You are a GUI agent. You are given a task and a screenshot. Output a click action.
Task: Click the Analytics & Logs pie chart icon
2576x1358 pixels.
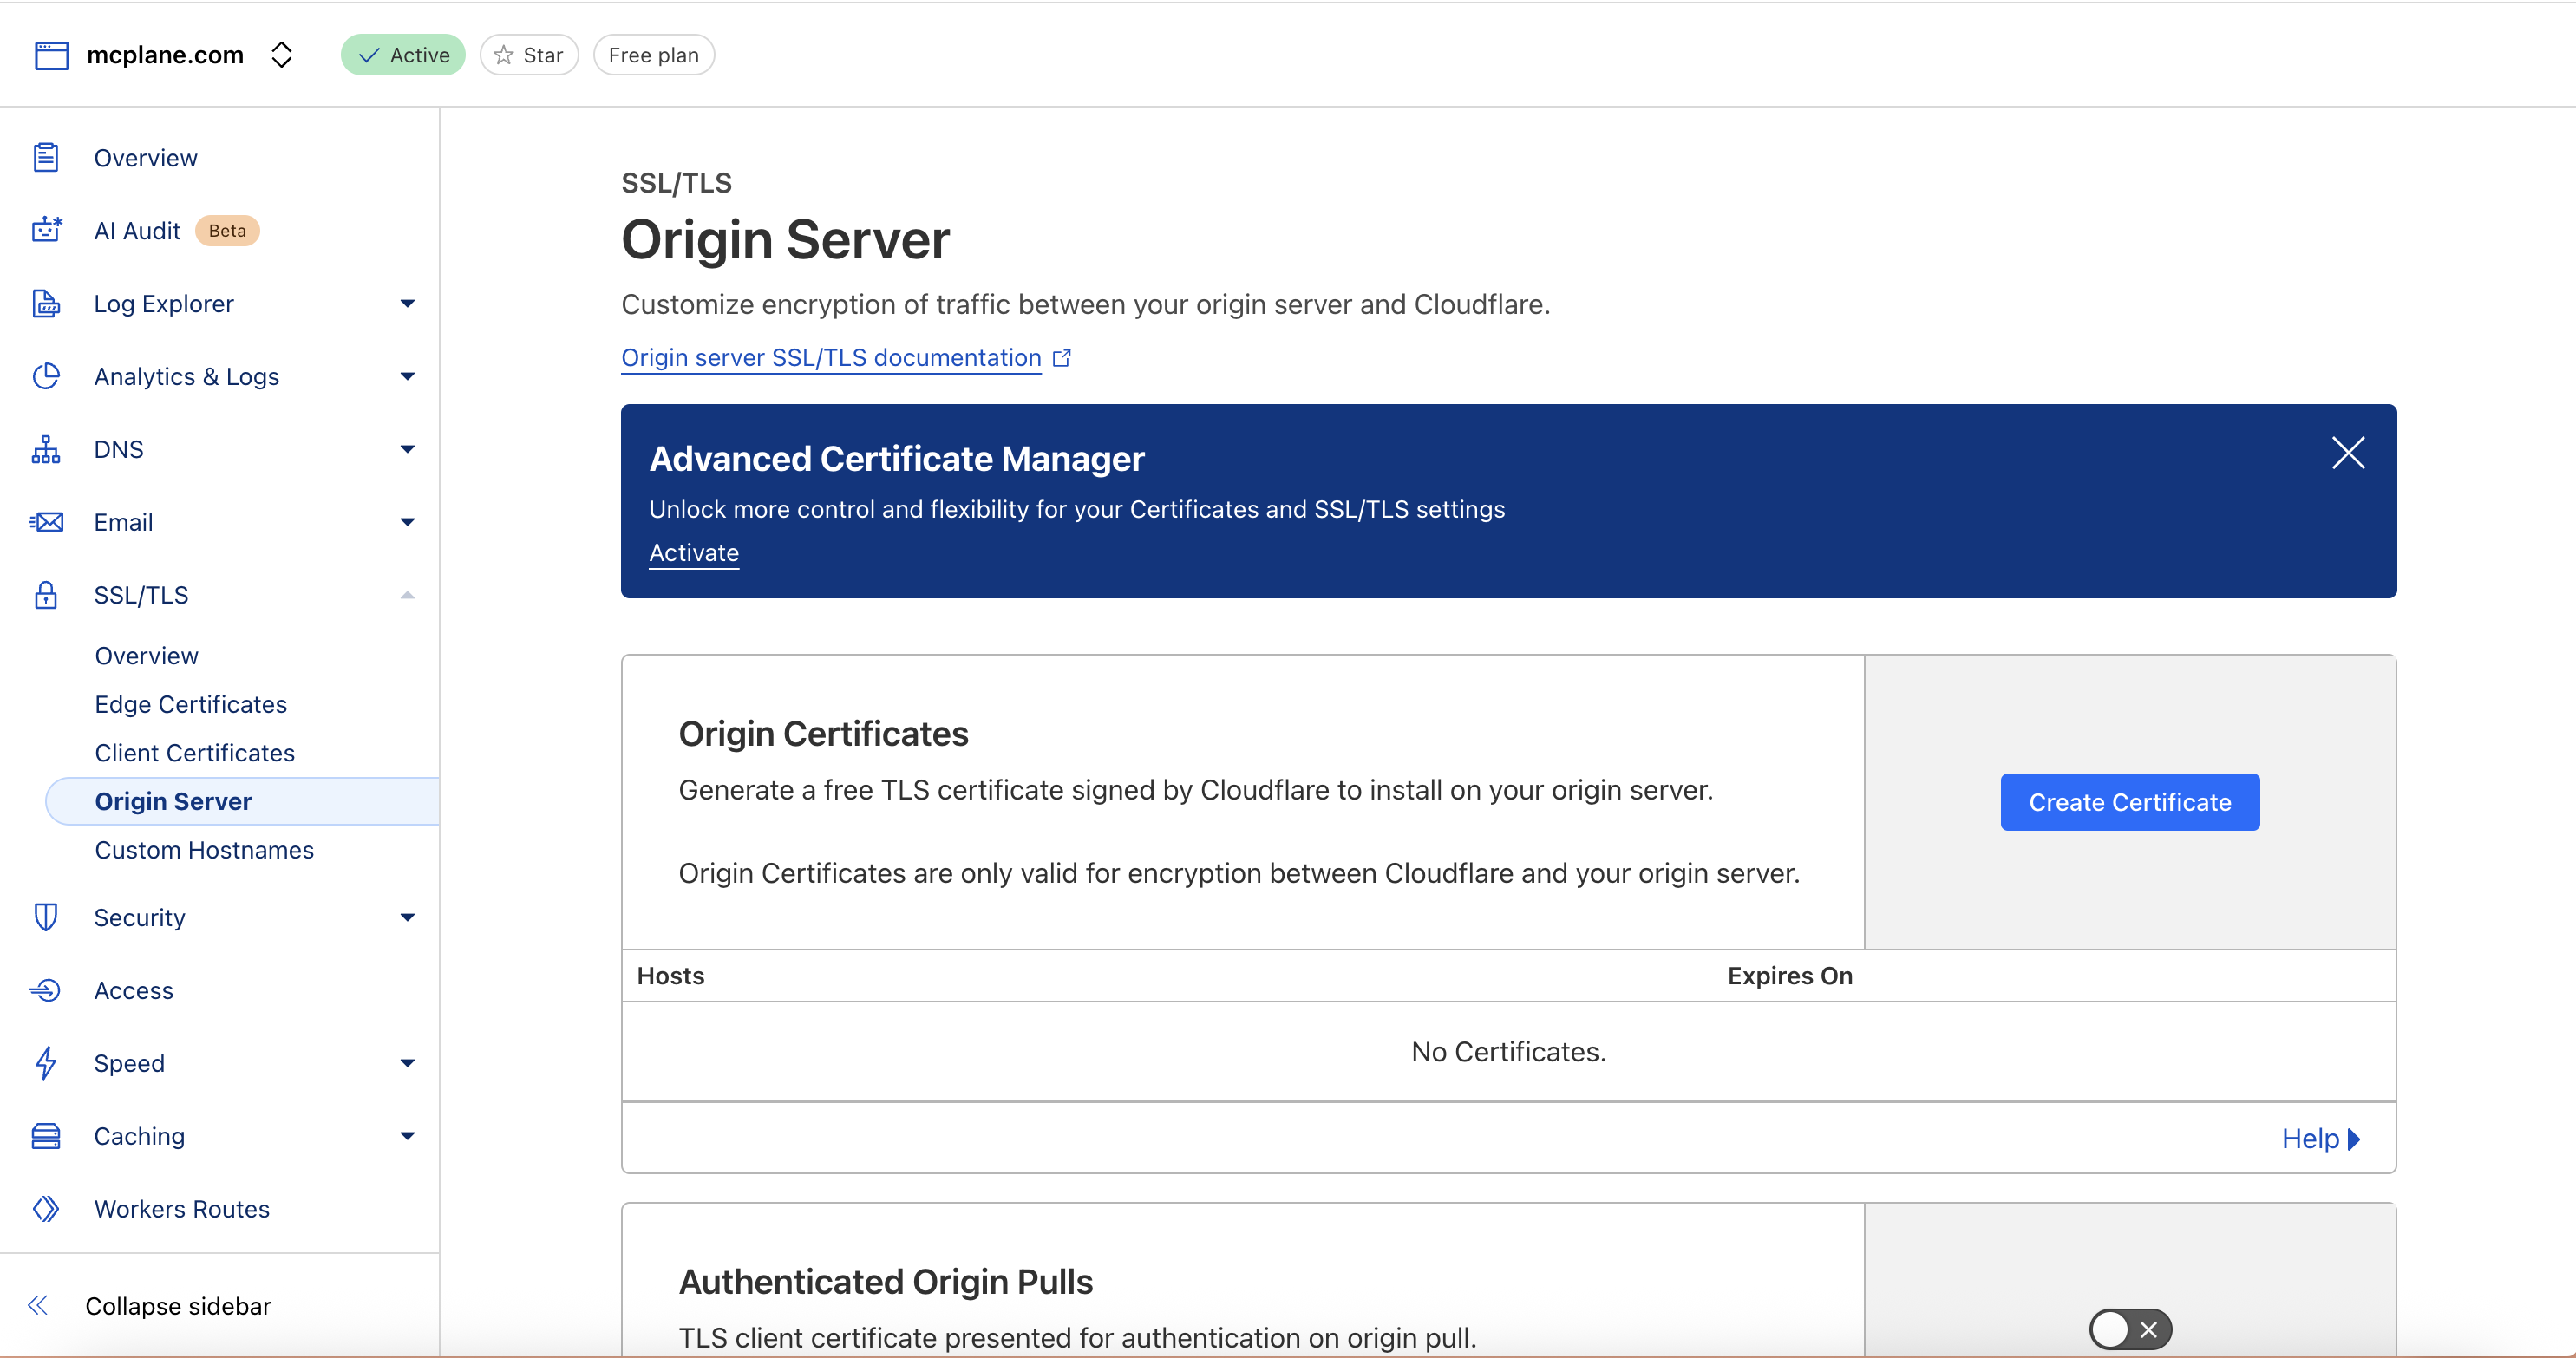[x=46, y=376]
